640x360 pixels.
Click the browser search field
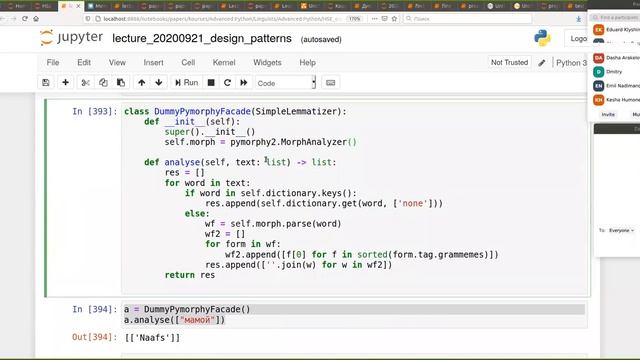(x=468, y=19)
